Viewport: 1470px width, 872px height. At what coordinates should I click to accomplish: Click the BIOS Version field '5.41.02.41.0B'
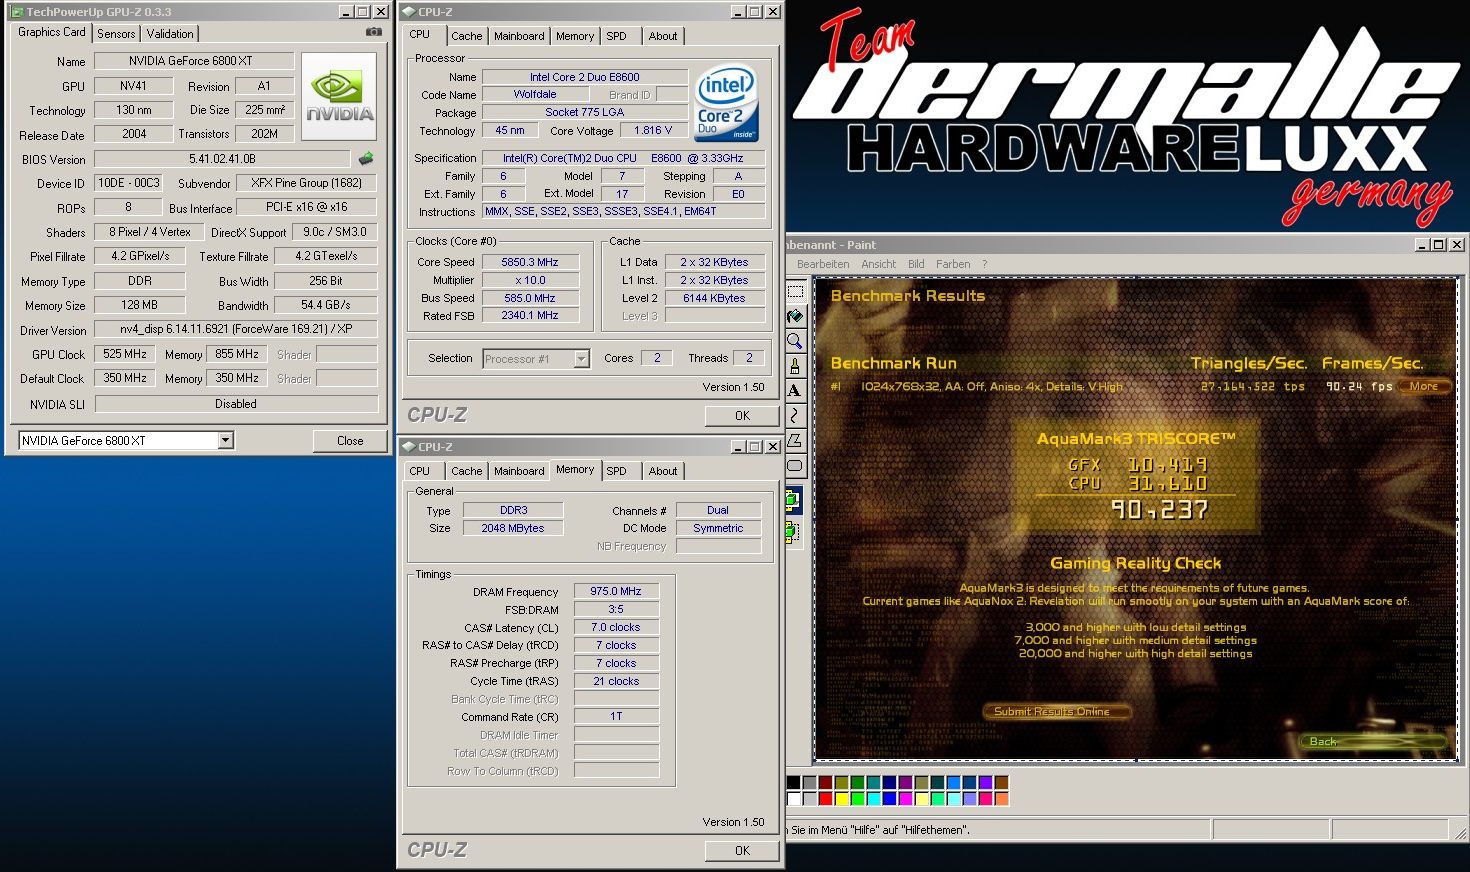[222, 159]
